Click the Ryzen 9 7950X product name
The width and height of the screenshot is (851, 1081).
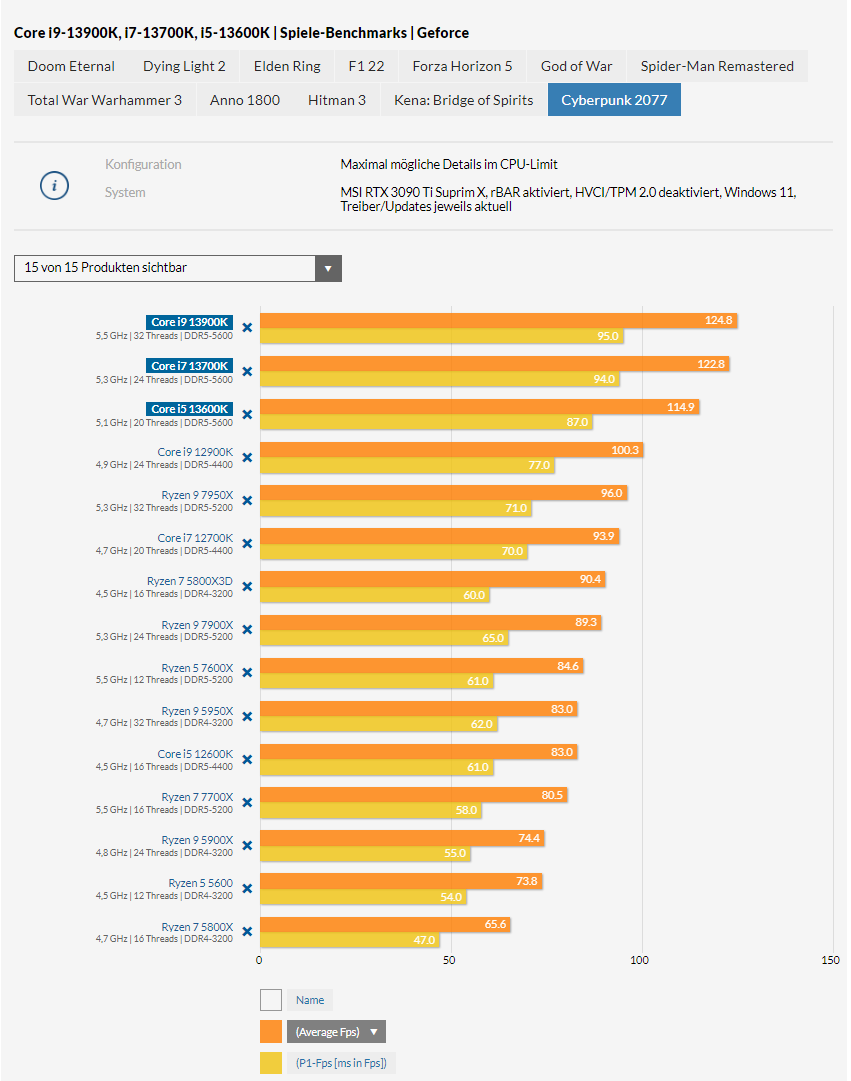pos(197,495)
